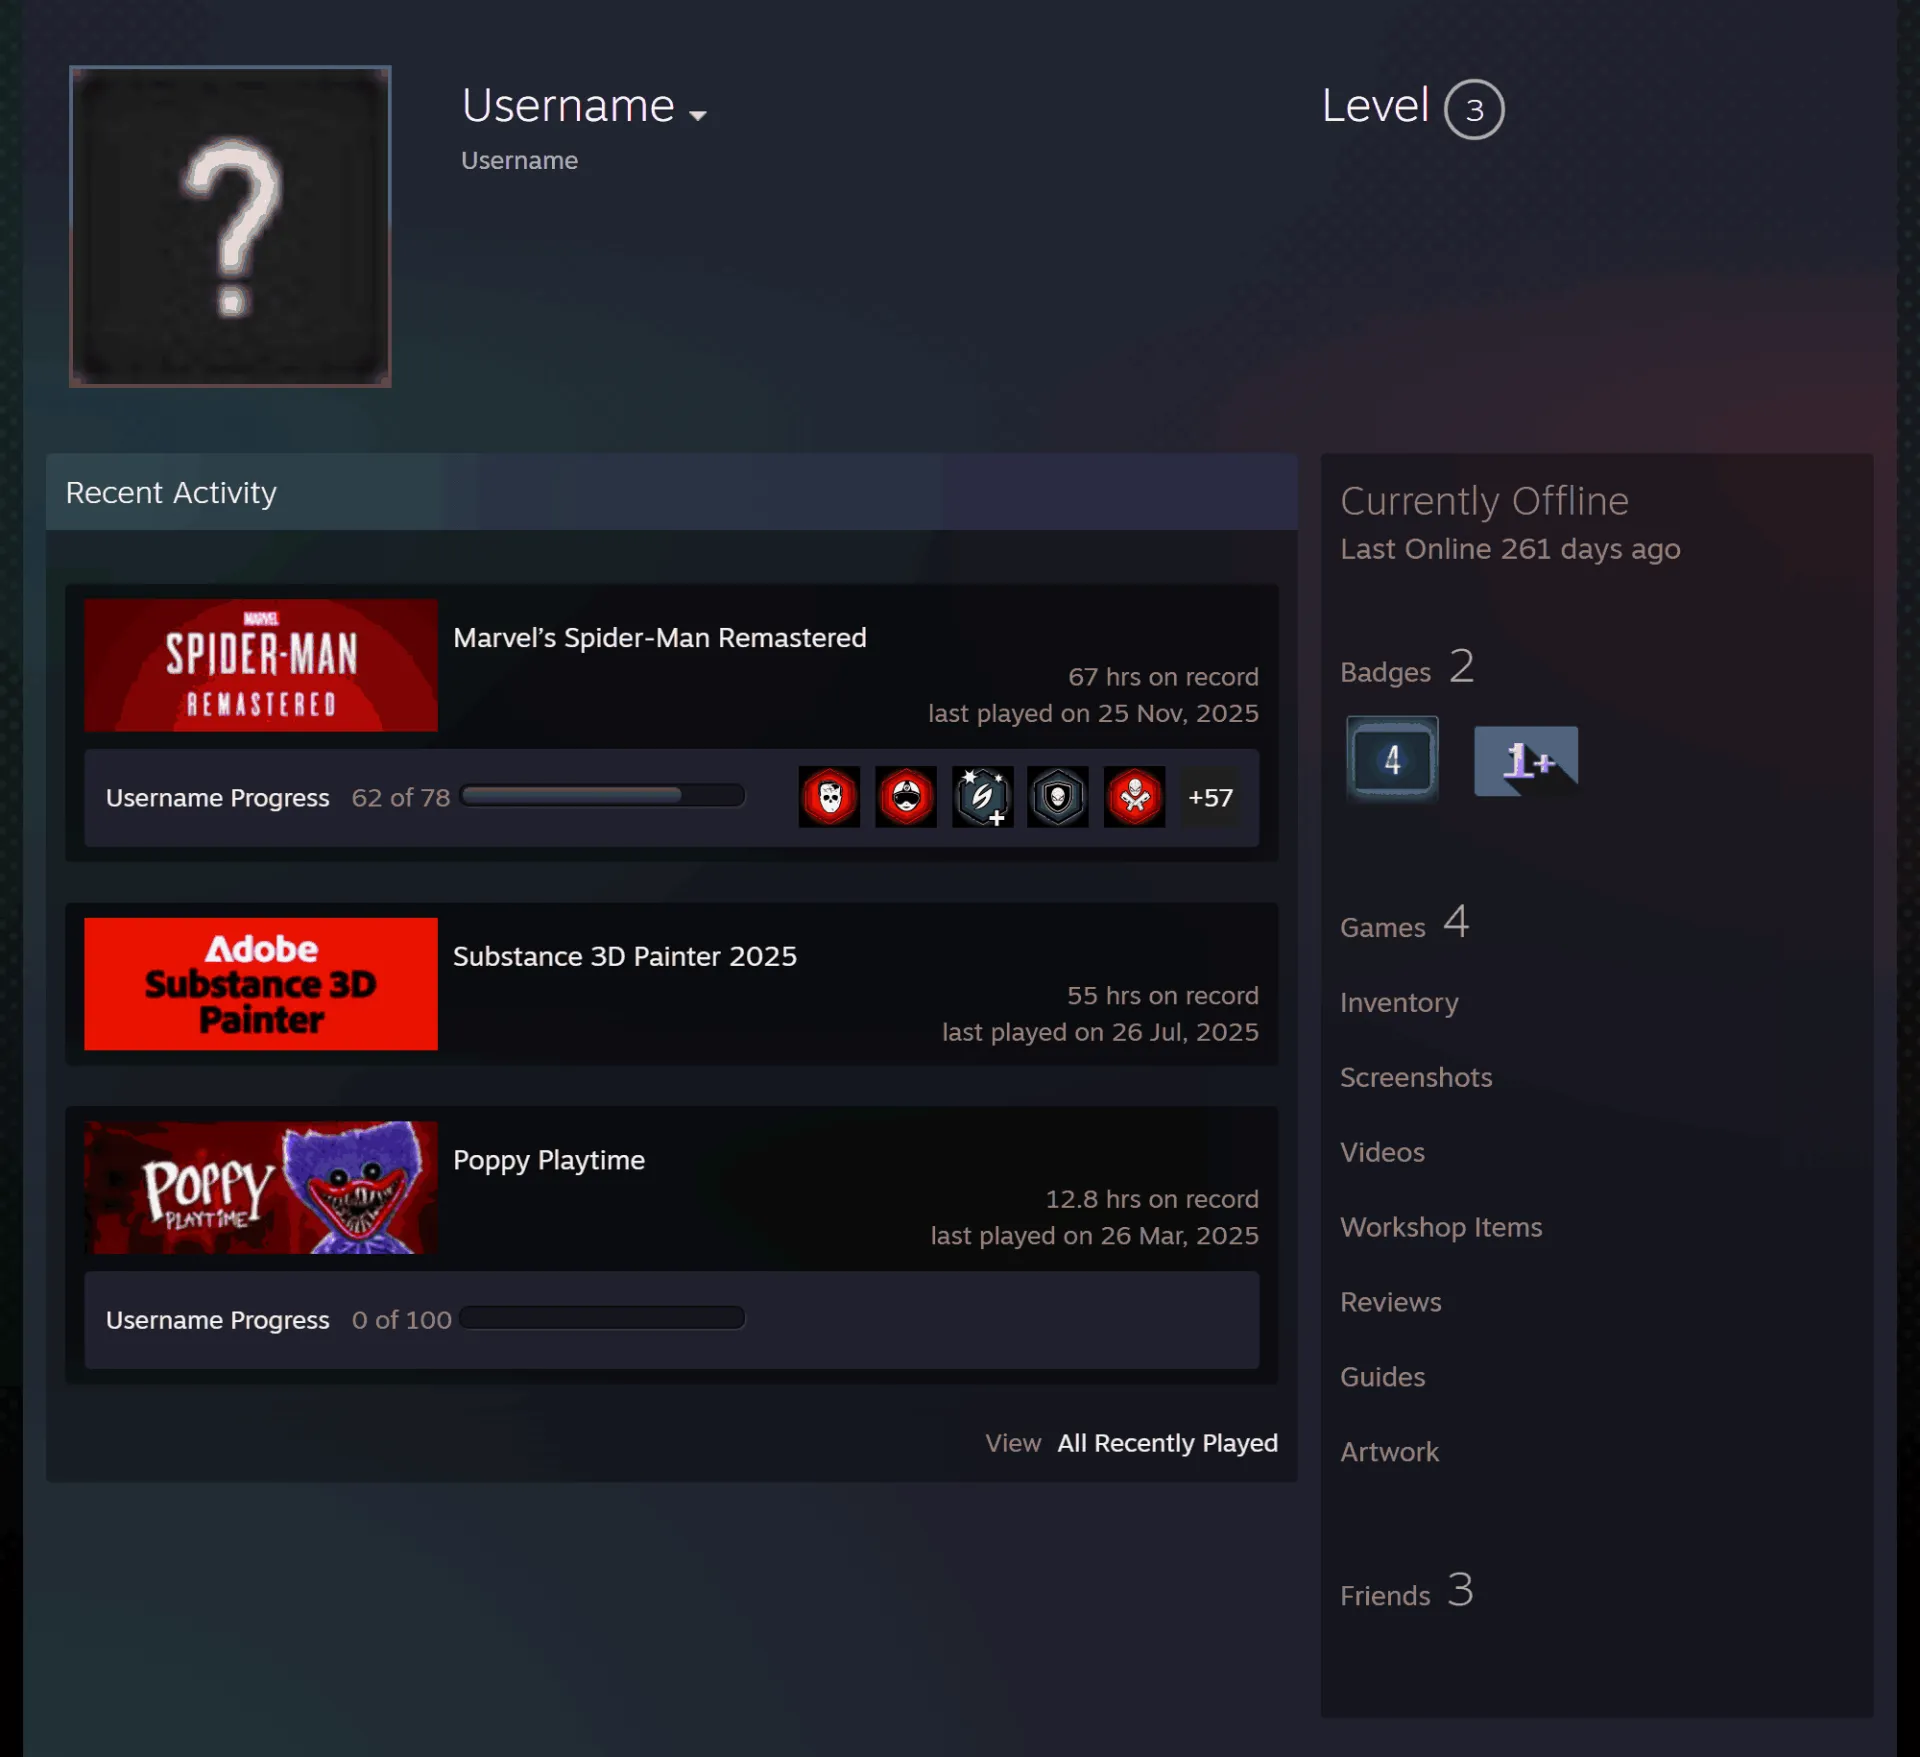Image resolution: width=1920 pixels, height=1757 pixels.
Task: Open the Reviews page
Action: [1391, 1302]
